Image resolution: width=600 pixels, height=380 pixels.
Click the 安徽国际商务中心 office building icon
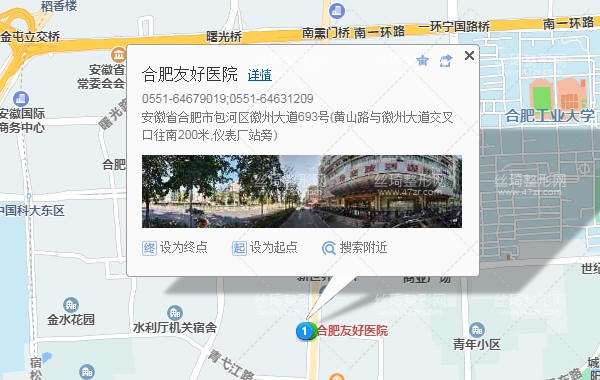(21, 99)
